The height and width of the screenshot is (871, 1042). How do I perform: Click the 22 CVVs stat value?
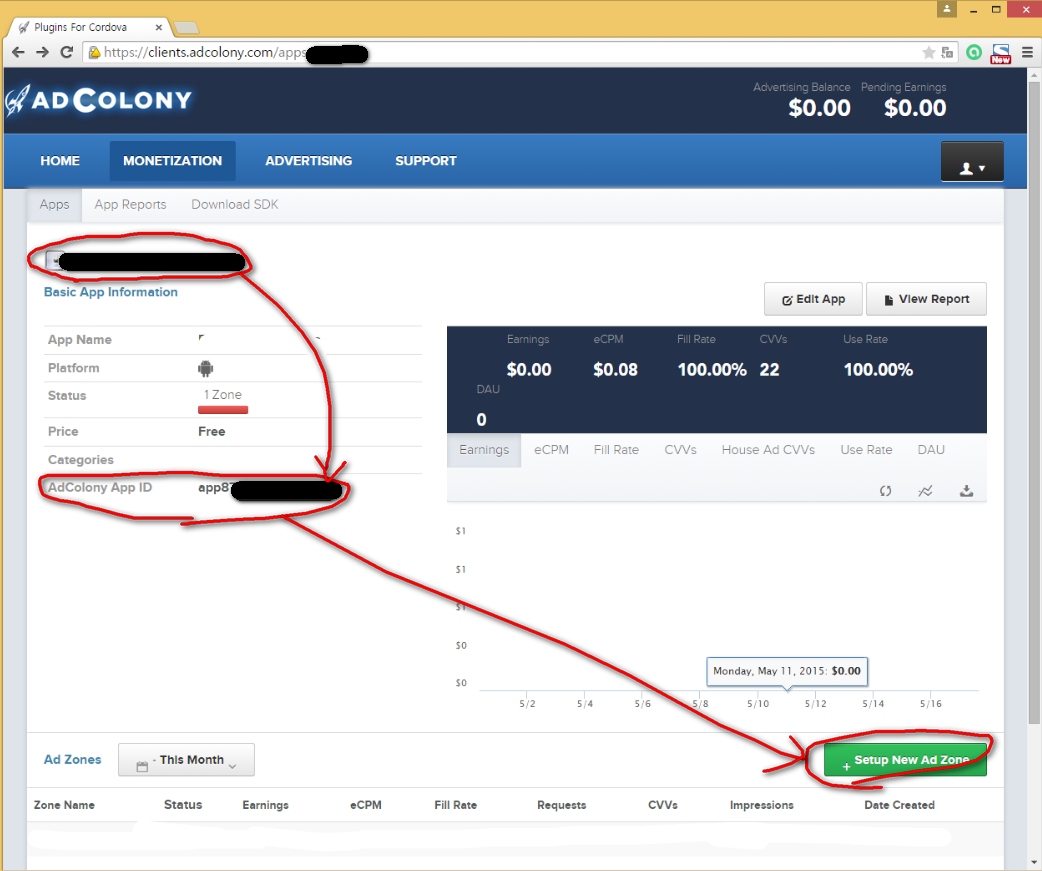[769, 370]
